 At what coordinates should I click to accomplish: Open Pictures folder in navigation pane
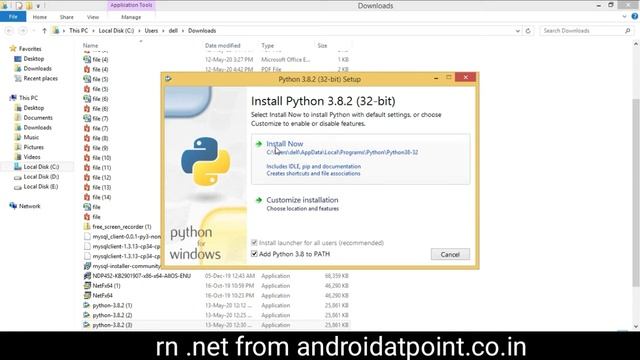[x=33, y=147]
